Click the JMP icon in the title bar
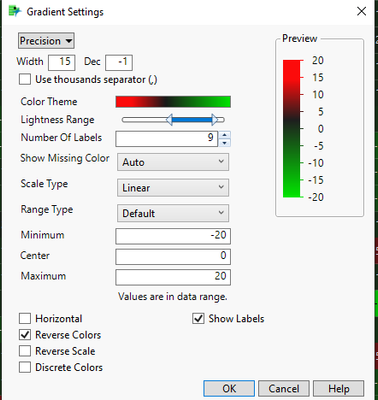378x400 pixels. [15, 11]
